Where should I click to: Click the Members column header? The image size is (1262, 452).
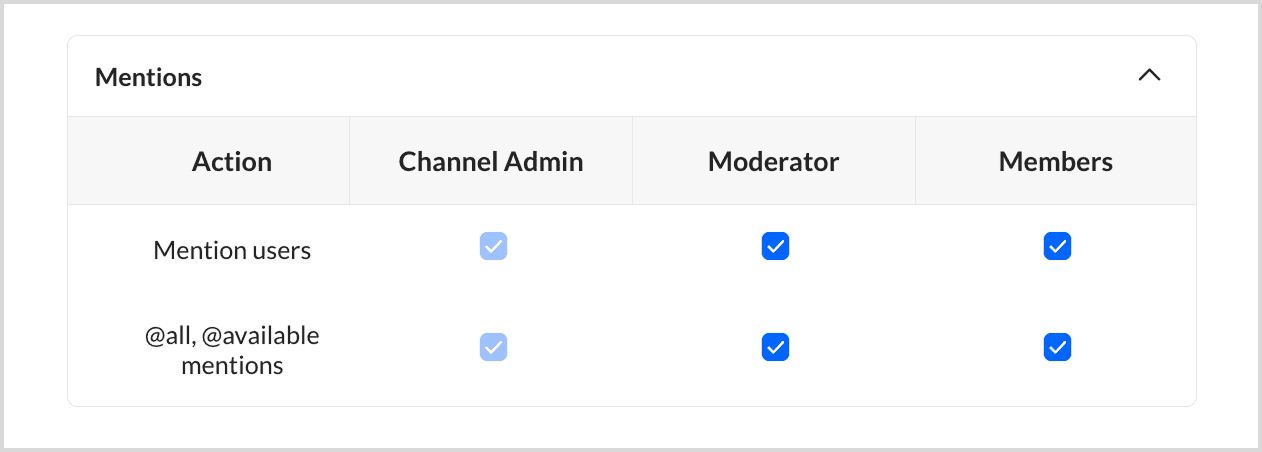[x=1055, y=161]
